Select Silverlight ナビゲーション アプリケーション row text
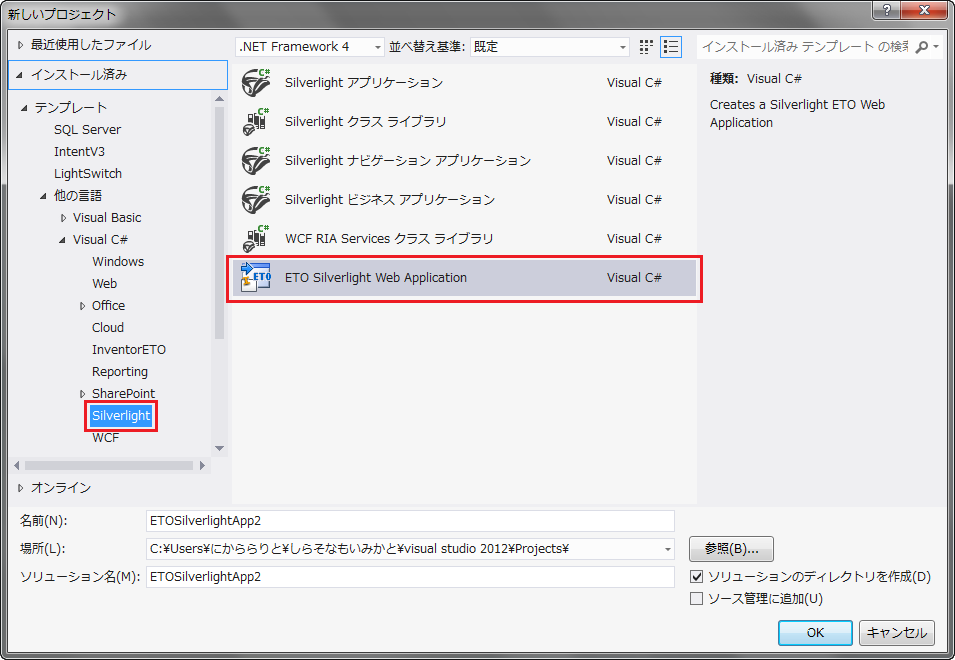 (407, 161)
